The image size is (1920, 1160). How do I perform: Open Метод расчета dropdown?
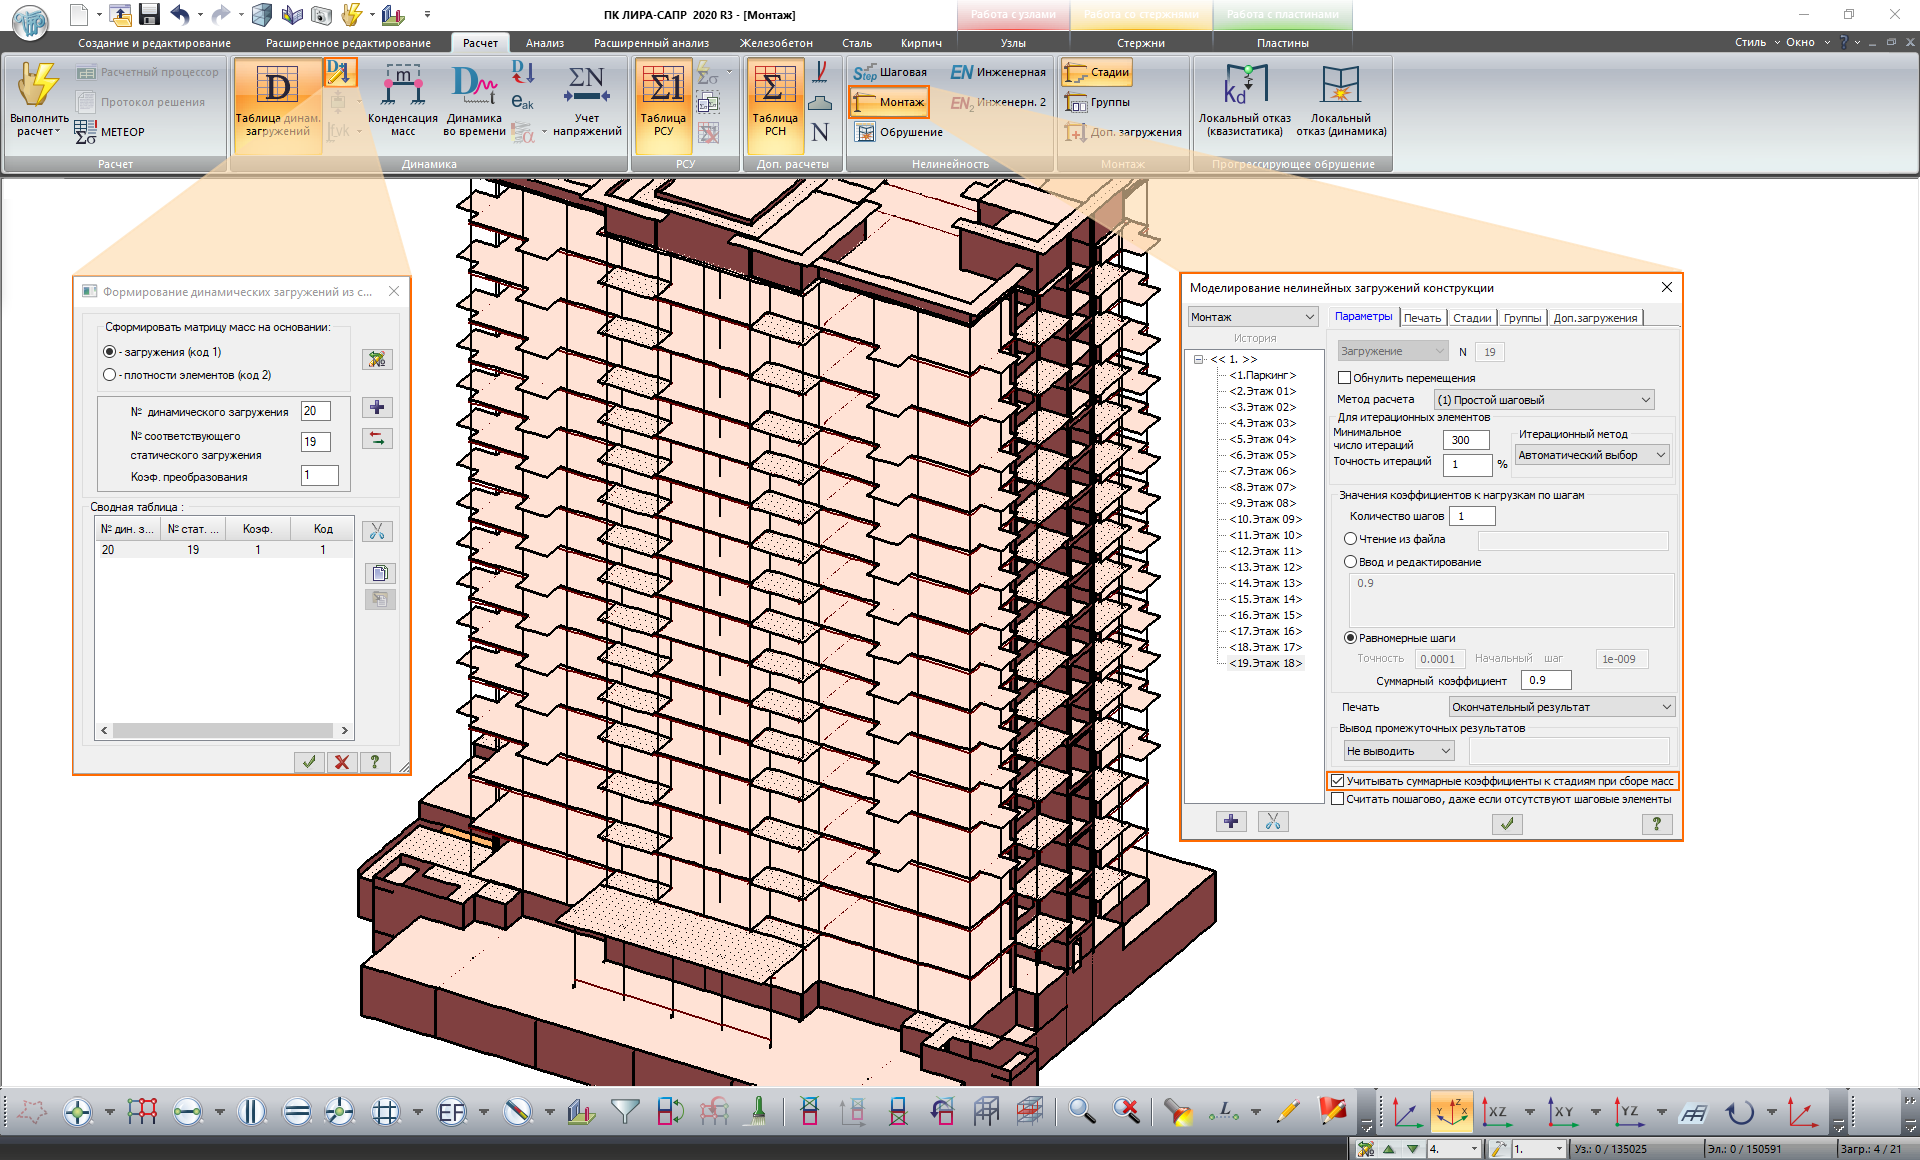pos(1545,400)
